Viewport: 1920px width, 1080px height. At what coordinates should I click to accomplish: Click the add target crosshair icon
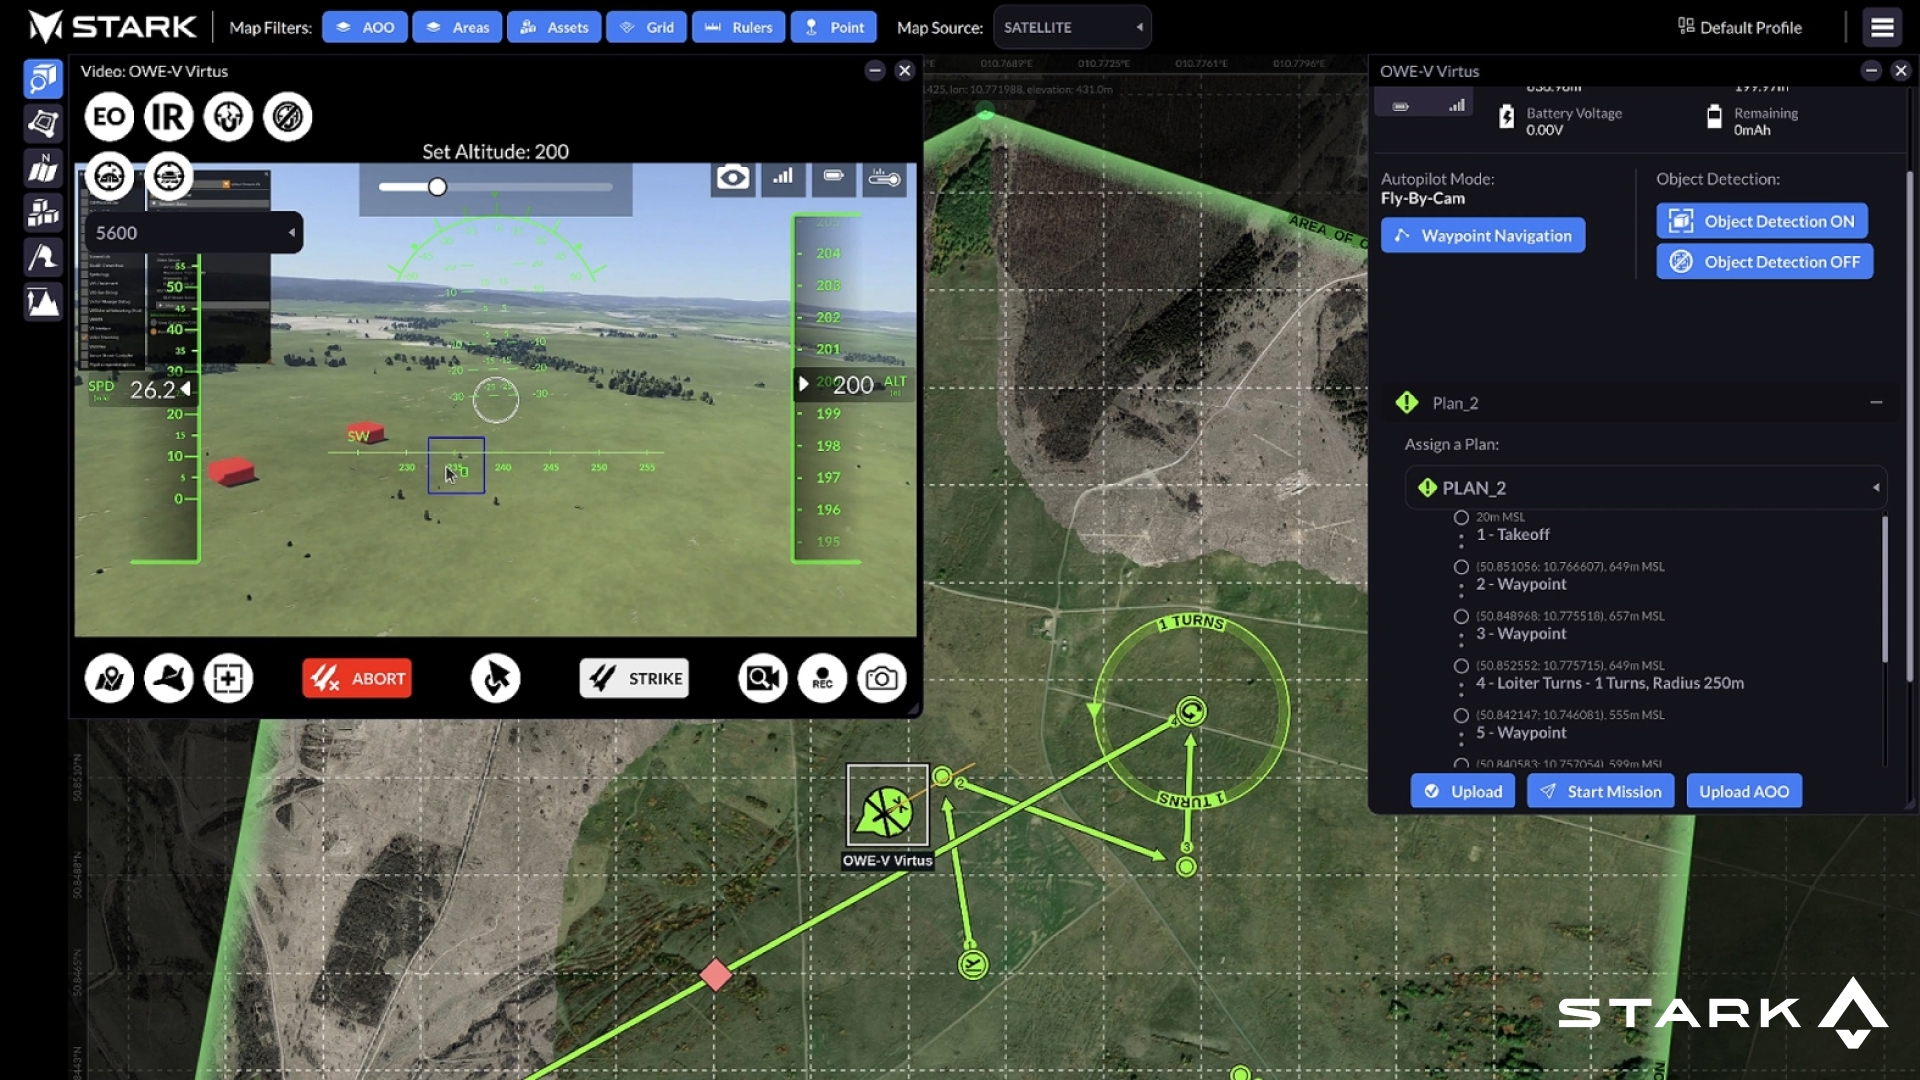pyautogui.click(x=228, y=679)
